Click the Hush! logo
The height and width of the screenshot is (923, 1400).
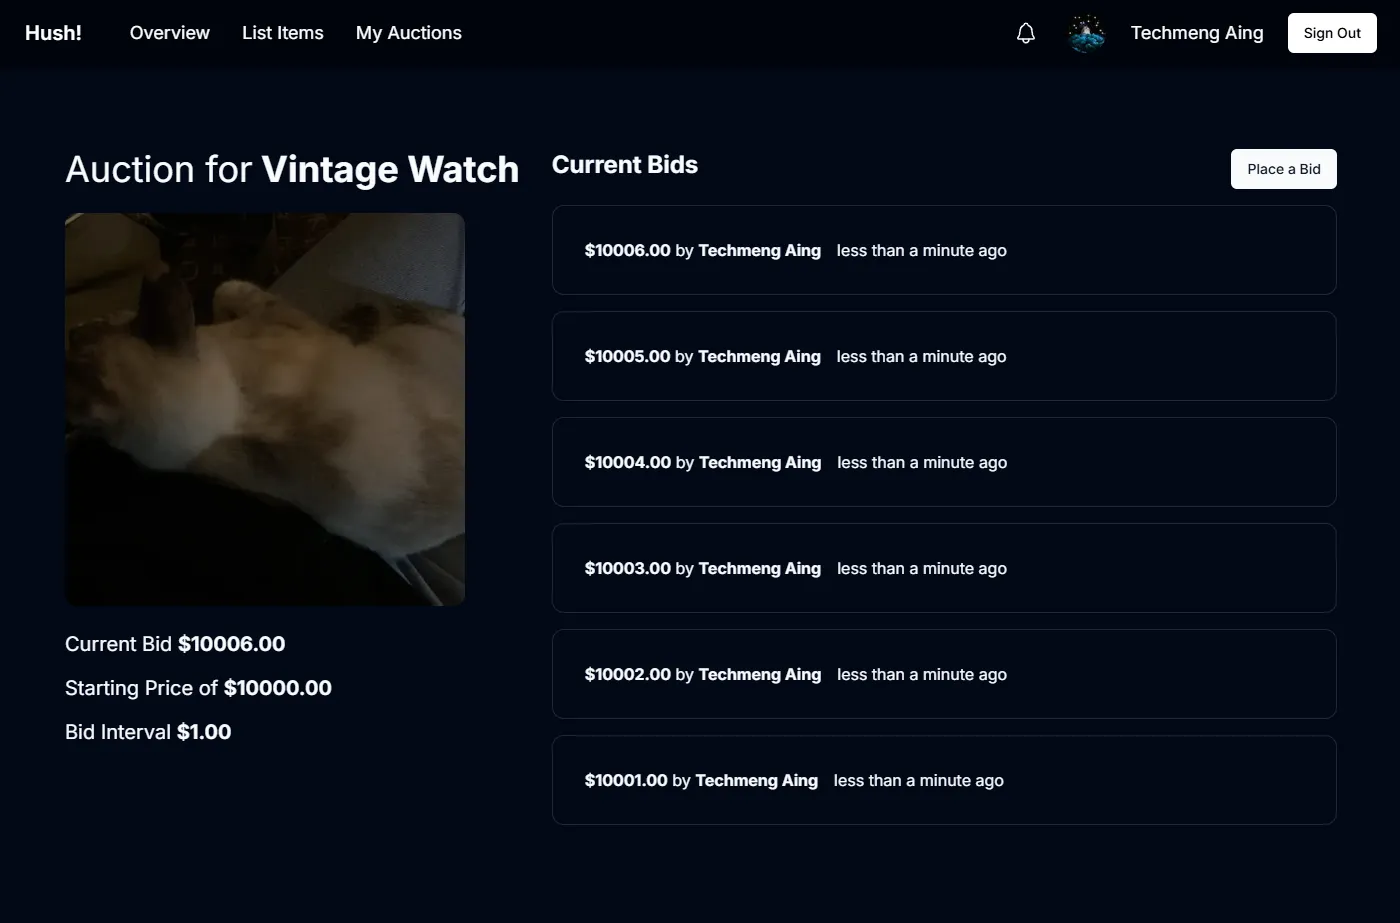click(x=53, y=33)
